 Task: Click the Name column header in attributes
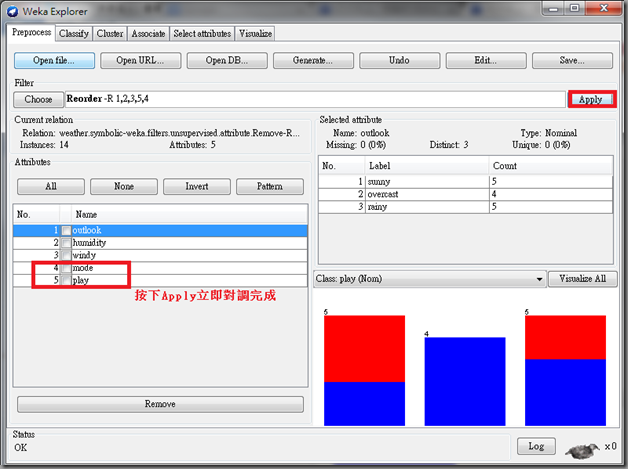tap(189, 215)
